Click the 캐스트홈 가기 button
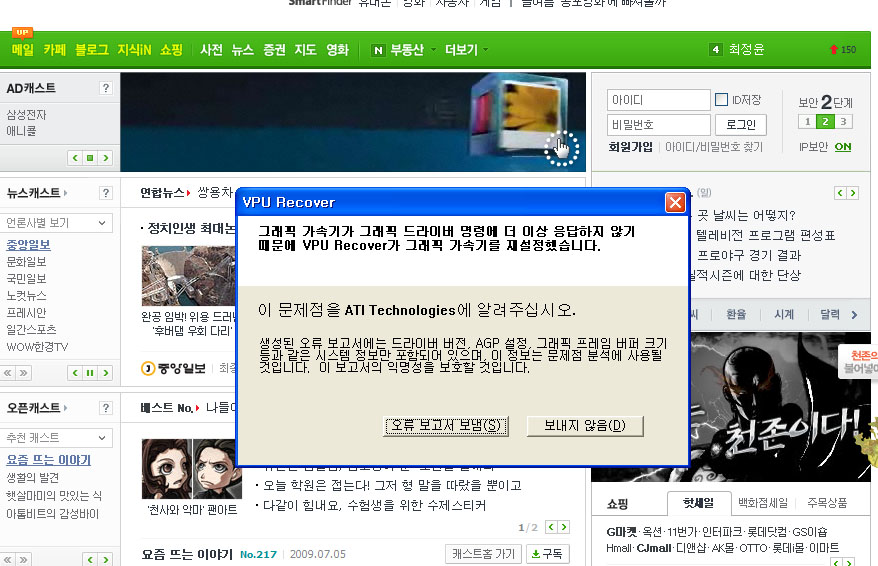Viewport: 878px width, 566px height. (484, 554)
